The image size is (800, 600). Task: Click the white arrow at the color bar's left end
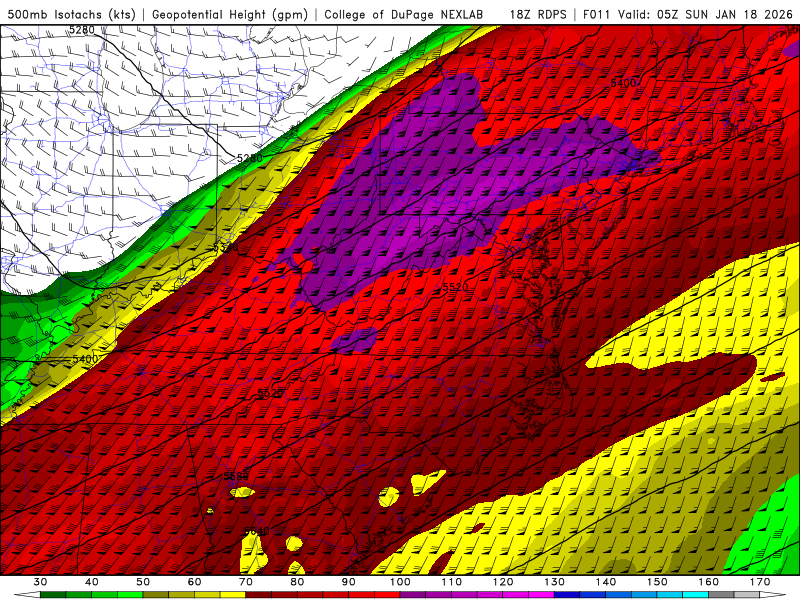(x=27, y=595)
